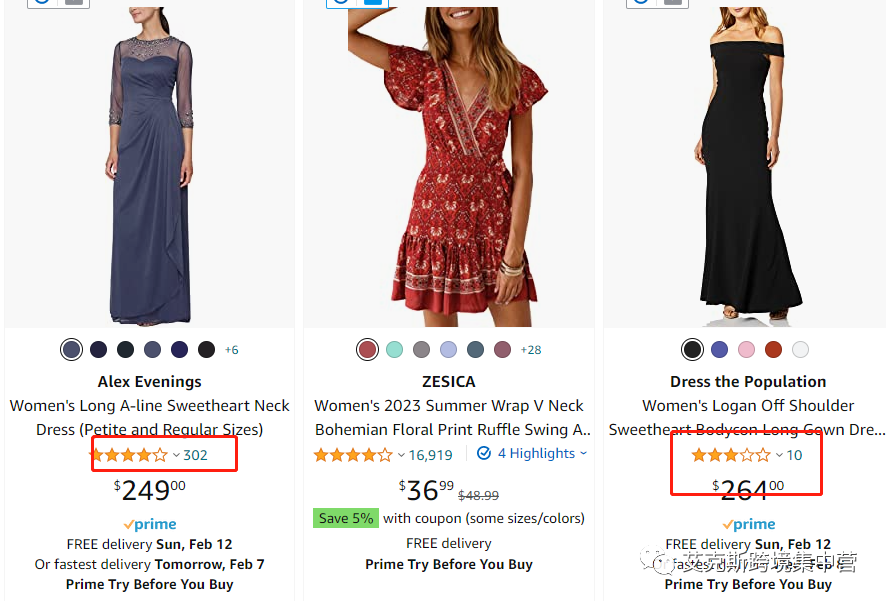The height and width of the screenshot is (601, 886).
Task: Click the navy Alex Evenings dress image
Action: (150, 165)
